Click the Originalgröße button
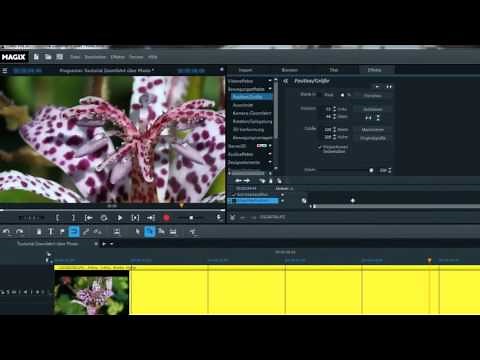Viewport: 480px width, 360px height. 373,138
